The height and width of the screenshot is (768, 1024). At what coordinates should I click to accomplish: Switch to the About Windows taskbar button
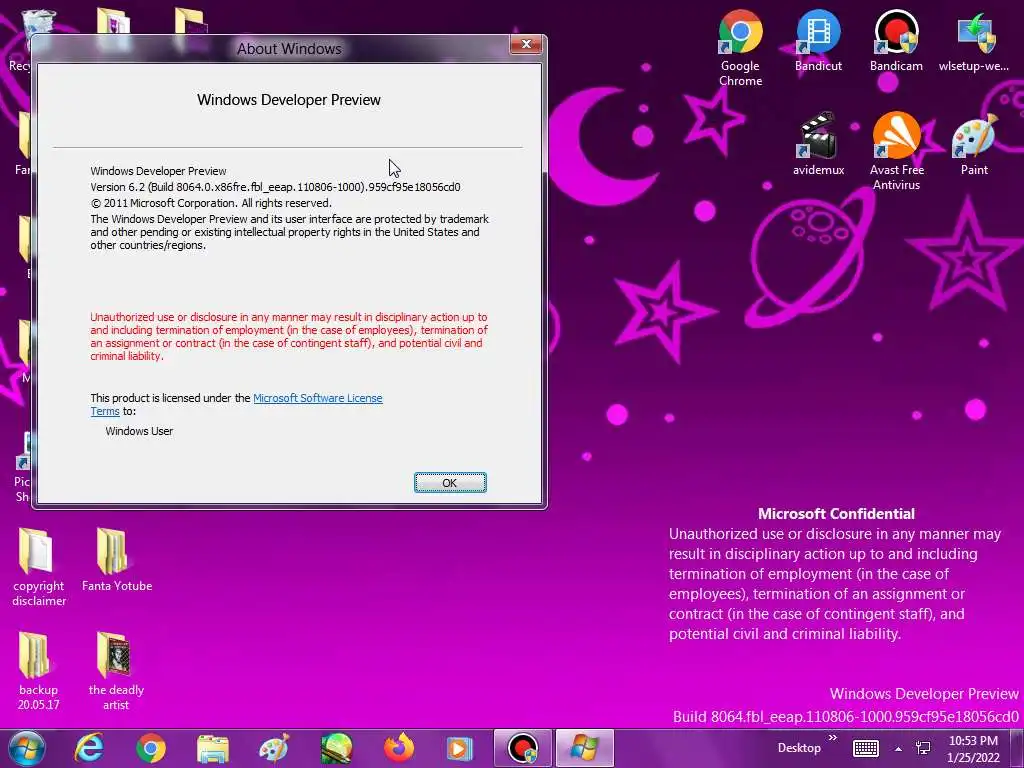coord(584,748)
